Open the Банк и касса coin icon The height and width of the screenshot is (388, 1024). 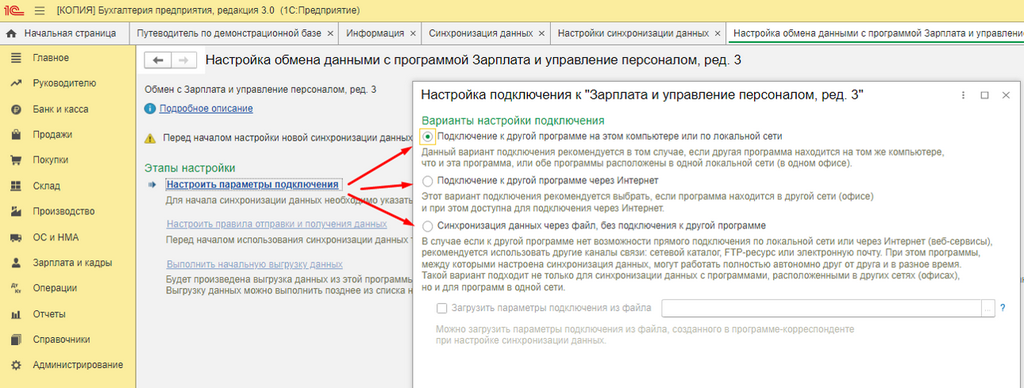pyautogui.click(x=16, y=109)
